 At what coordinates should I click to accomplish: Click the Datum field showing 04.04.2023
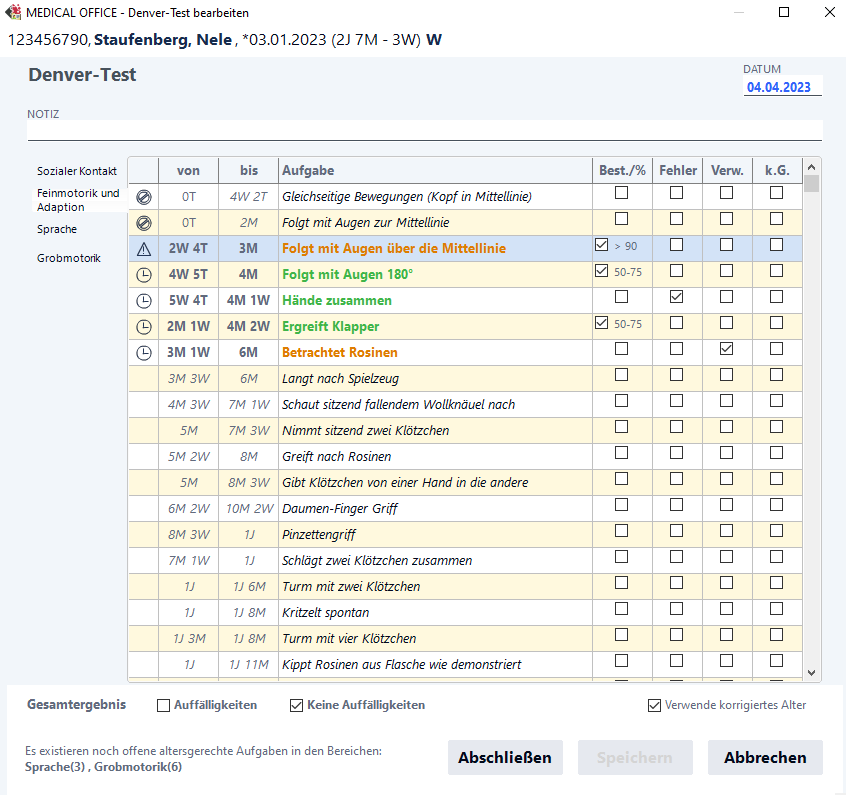(x=781, y=87)
